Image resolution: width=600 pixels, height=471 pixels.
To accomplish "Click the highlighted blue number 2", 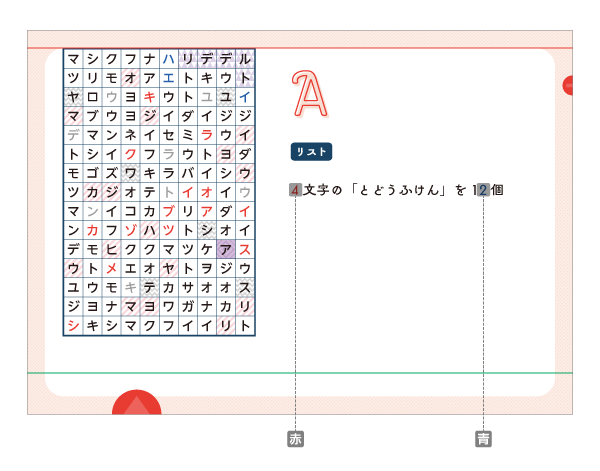I will click(x=483, y=190).
